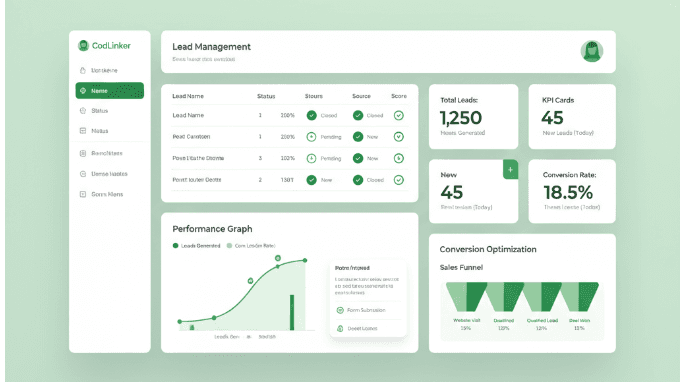Viewport: 687px width, 382px height.
Task: Click the last funnel segment at right
Action: 579,297
